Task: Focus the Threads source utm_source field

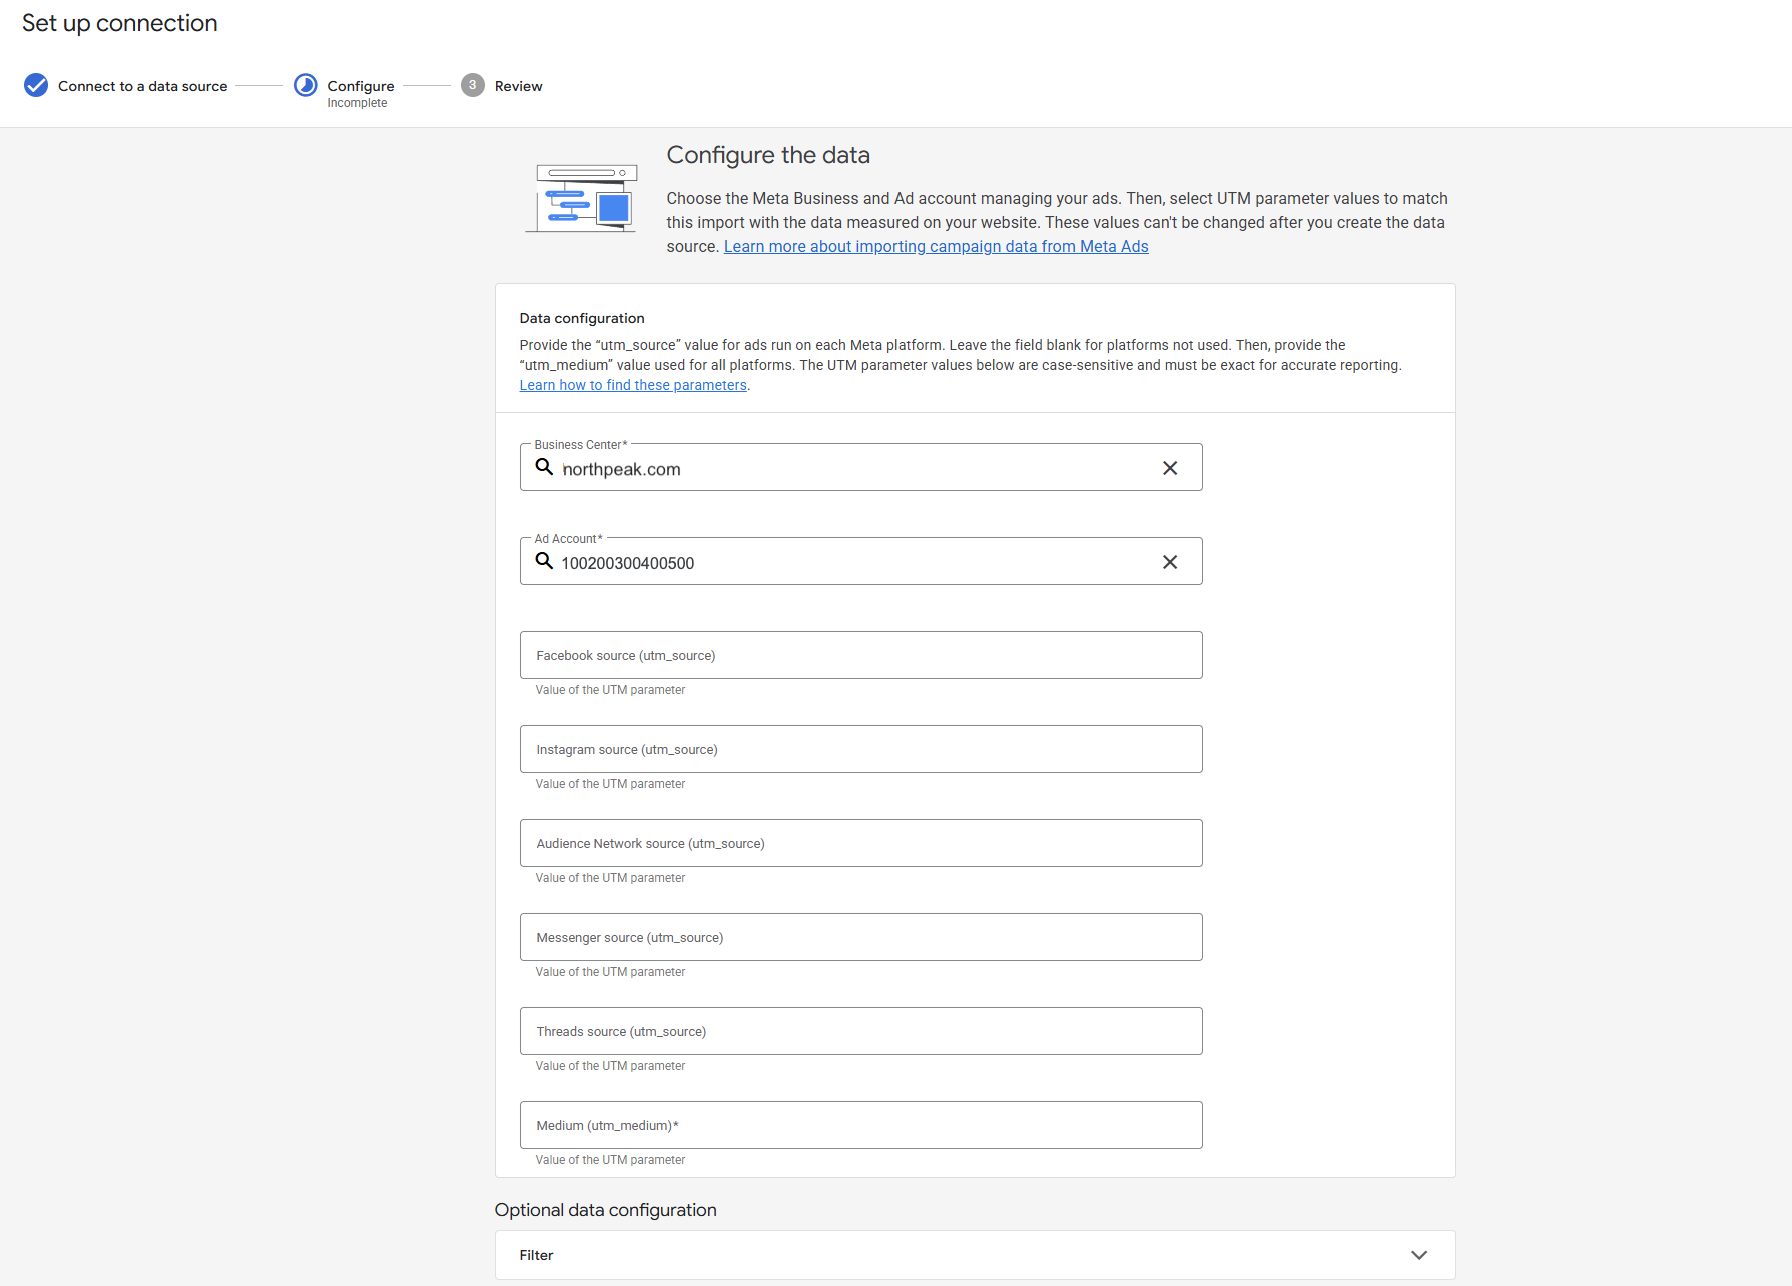Action: coord(861,1031)
